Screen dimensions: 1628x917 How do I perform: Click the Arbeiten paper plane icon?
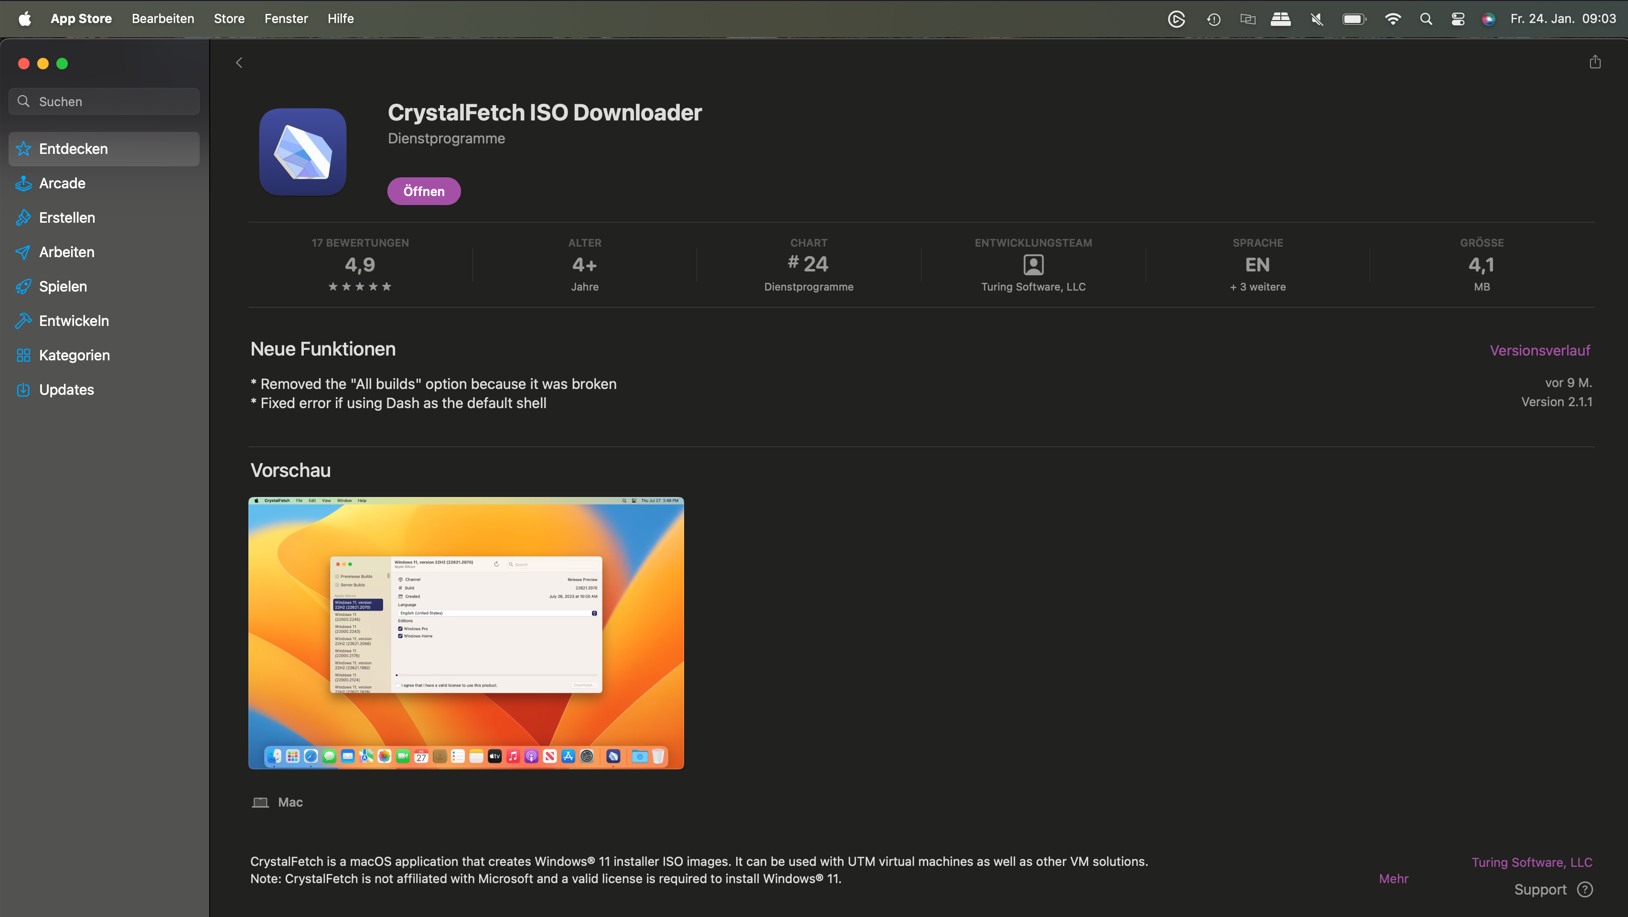pos(23,252)
